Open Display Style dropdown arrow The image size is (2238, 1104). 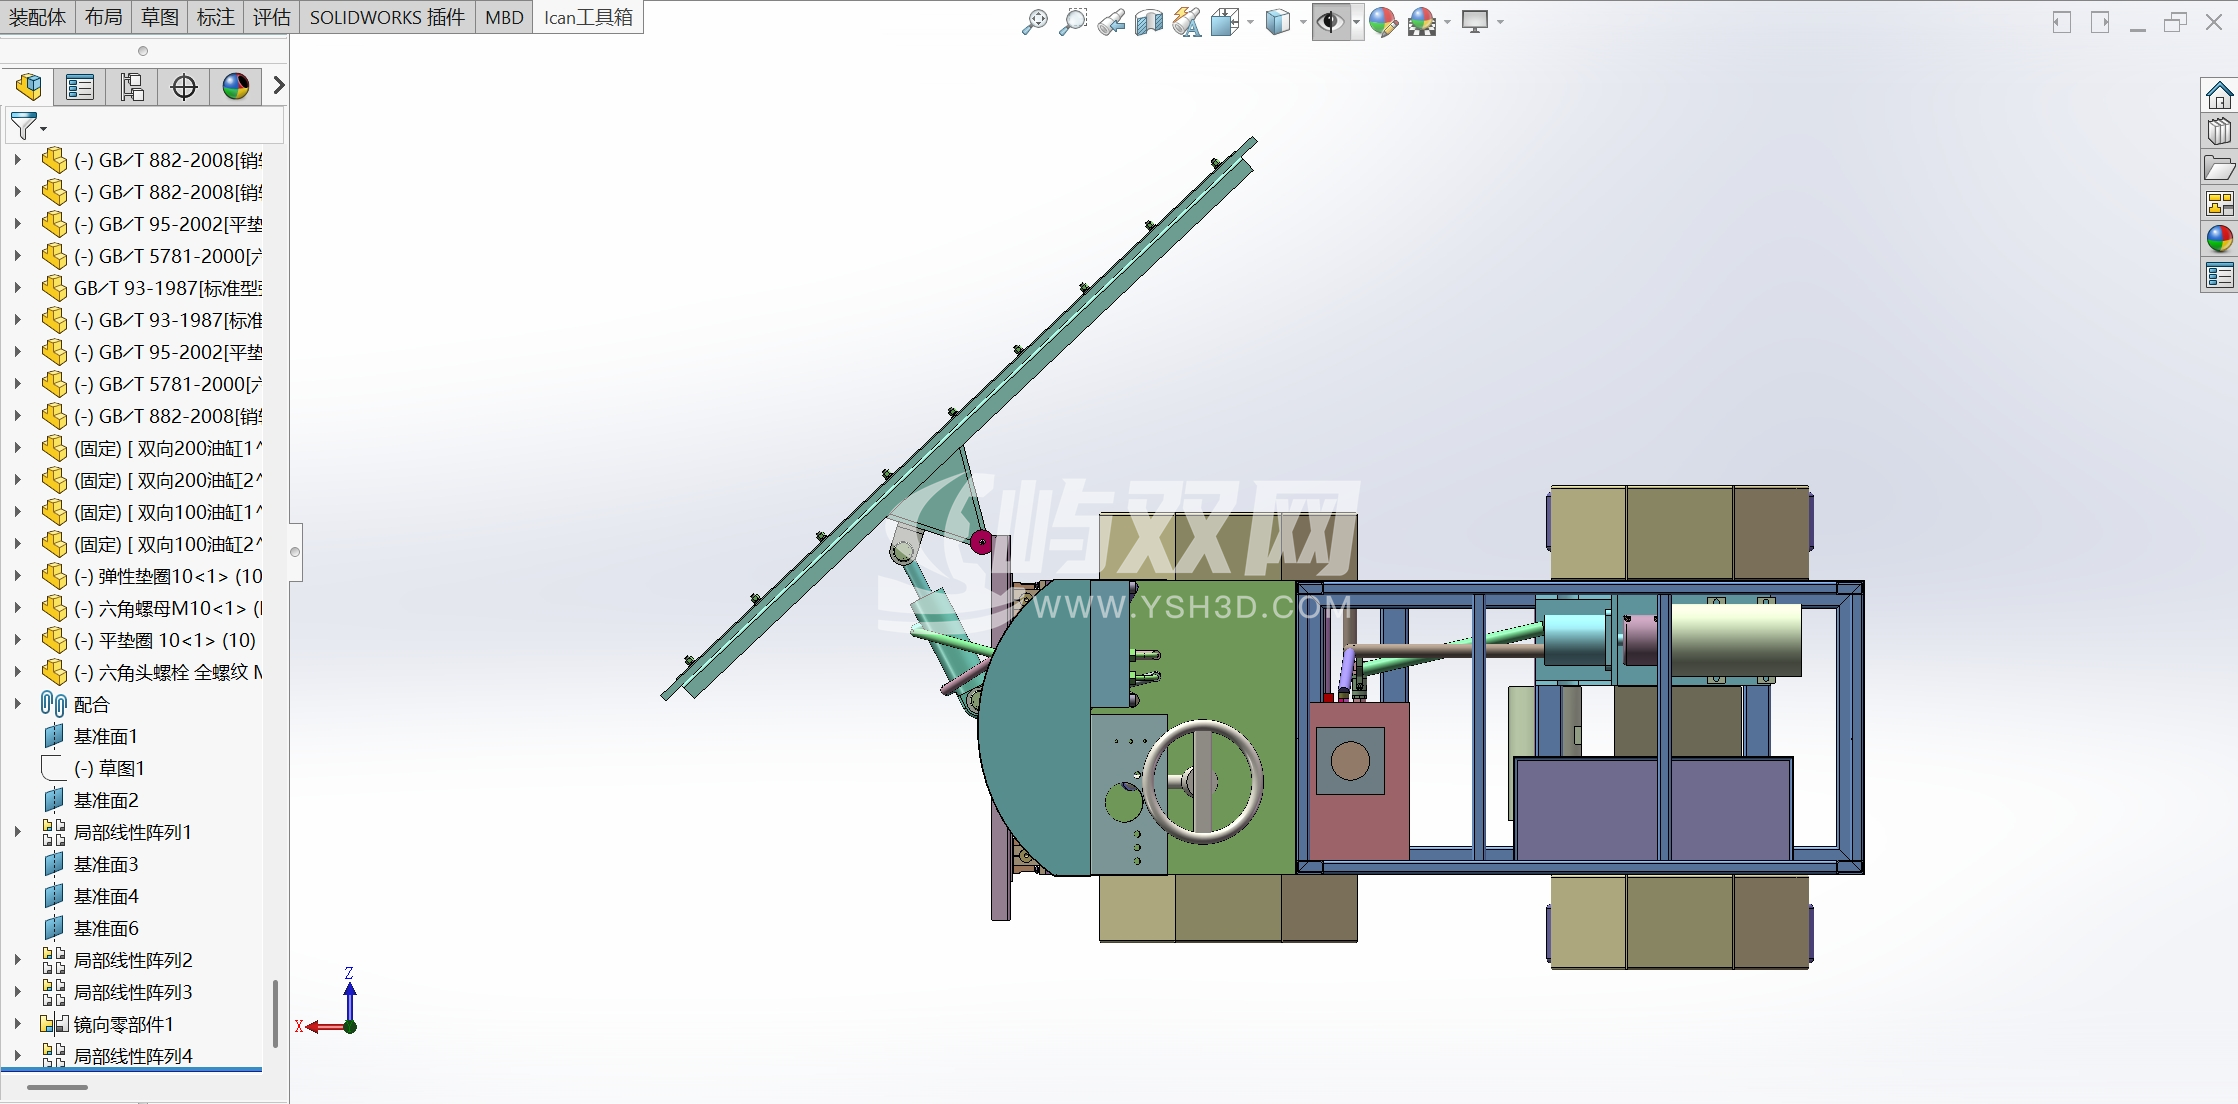[1303, 22]
